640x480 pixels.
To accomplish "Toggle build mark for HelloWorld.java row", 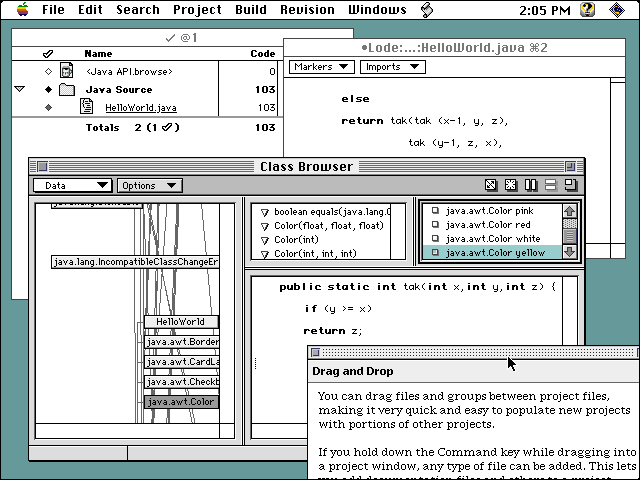I will [x=48, y=107].
